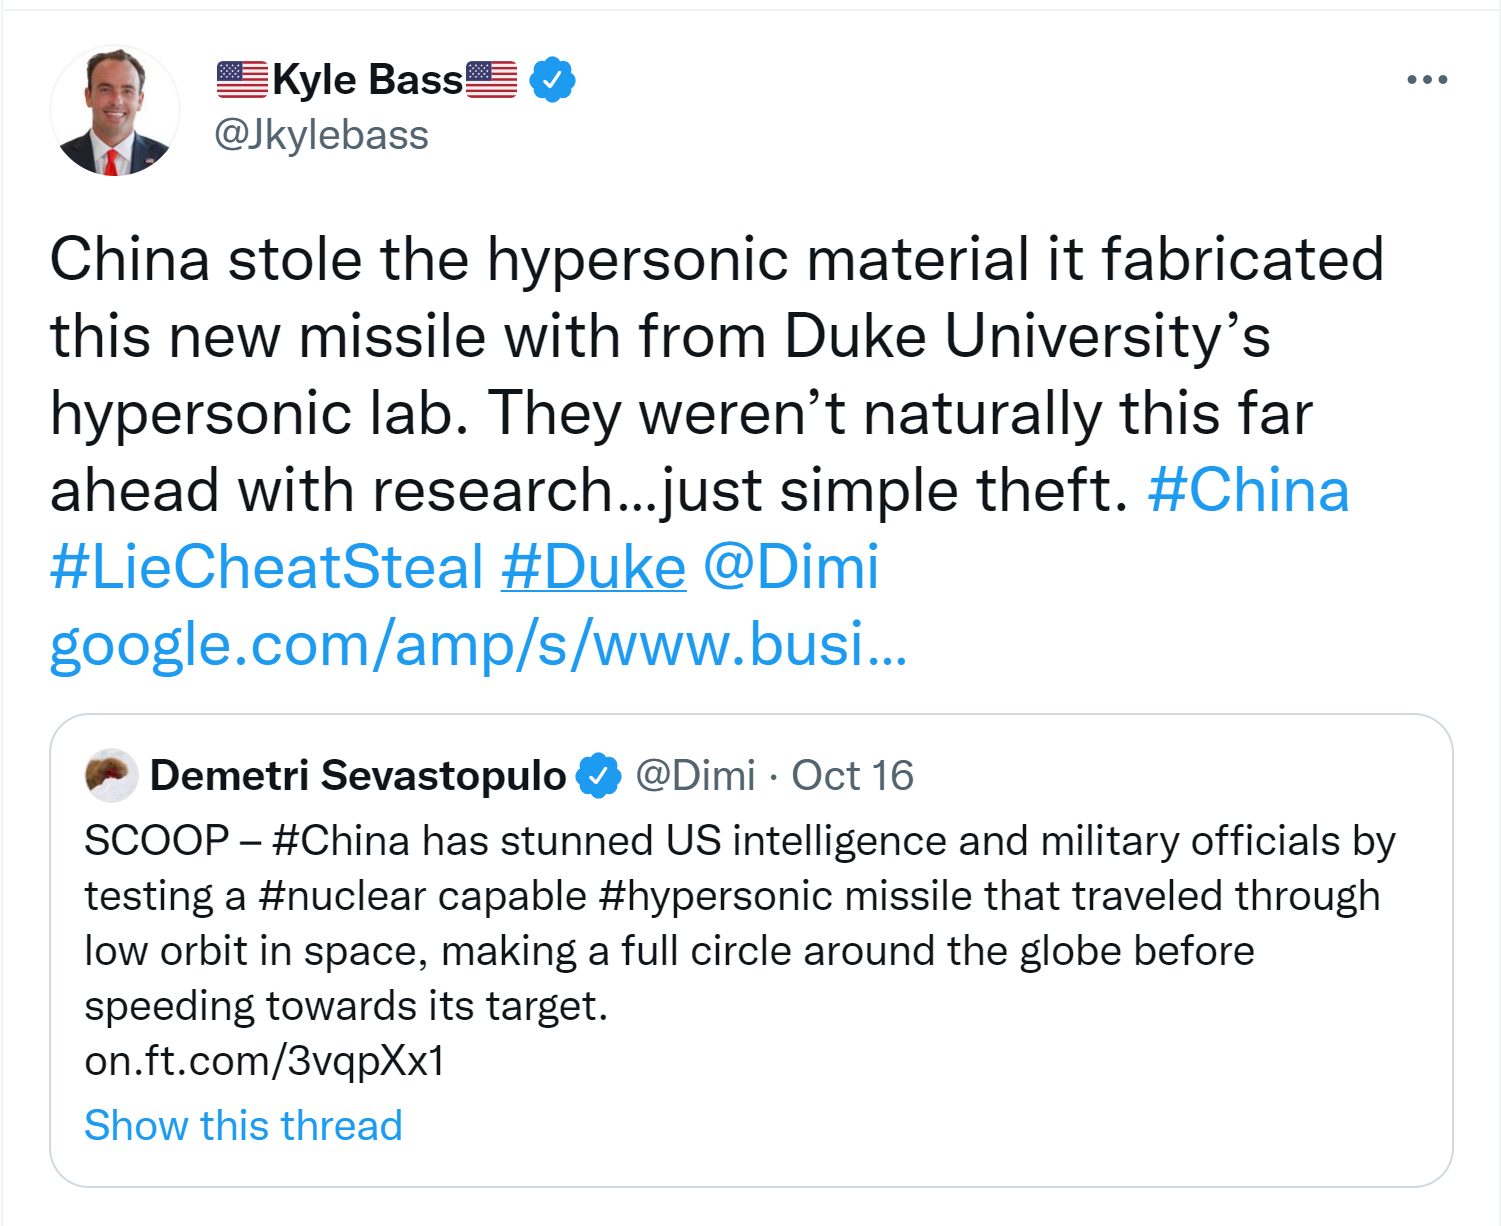Open the blue #China hashtag in main tweet
This screenshot has width=1501, height=1226.
[1248, 491]
